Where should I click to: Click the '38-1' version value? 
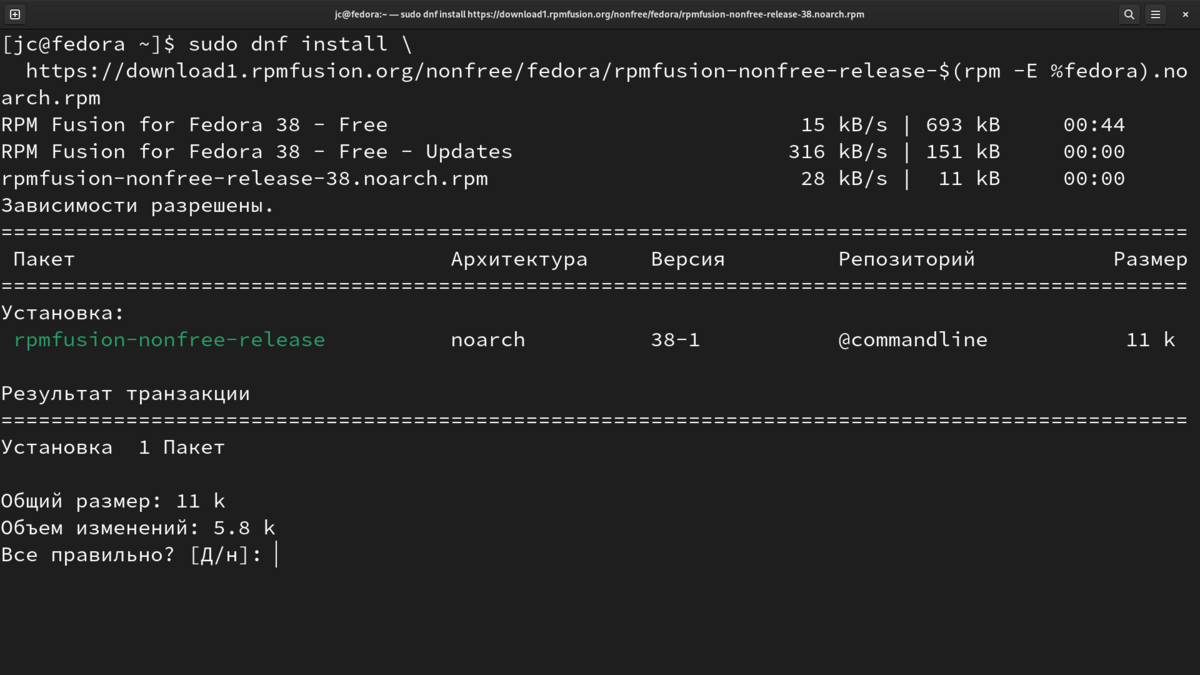click(x=675, y=340)
